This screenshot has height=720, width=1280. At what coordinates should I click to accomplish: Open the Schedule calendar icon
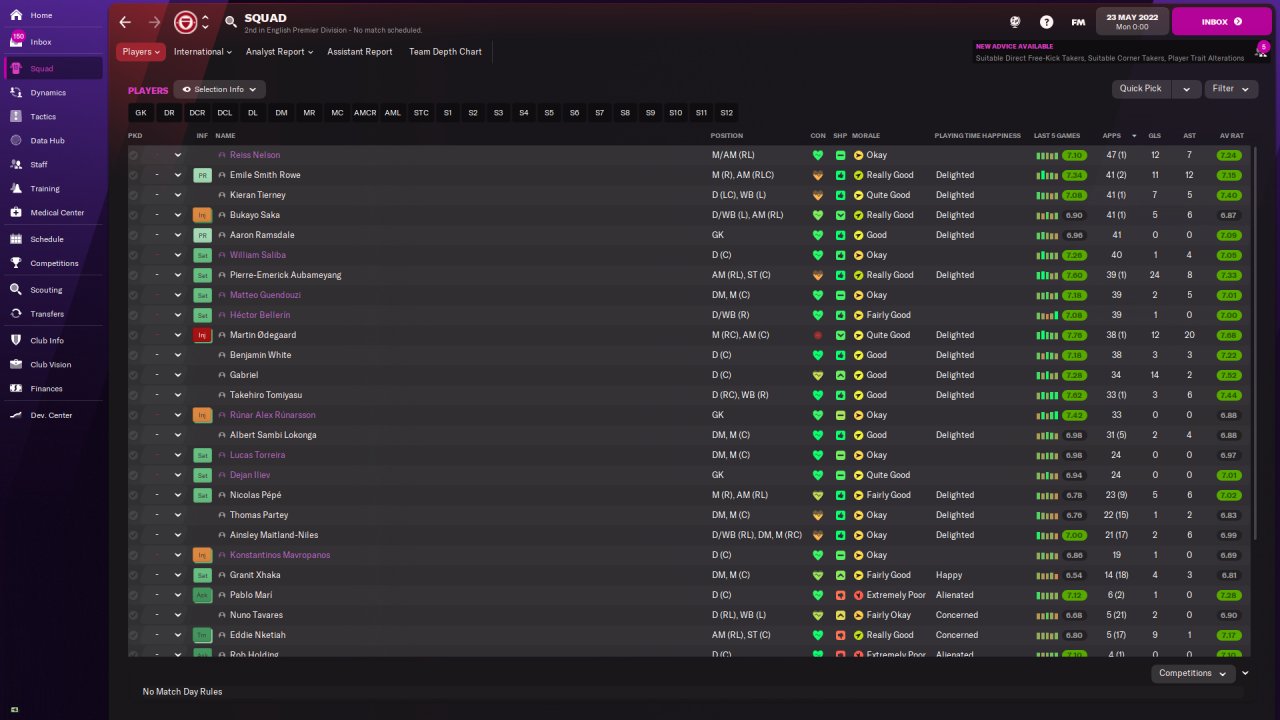16,239
